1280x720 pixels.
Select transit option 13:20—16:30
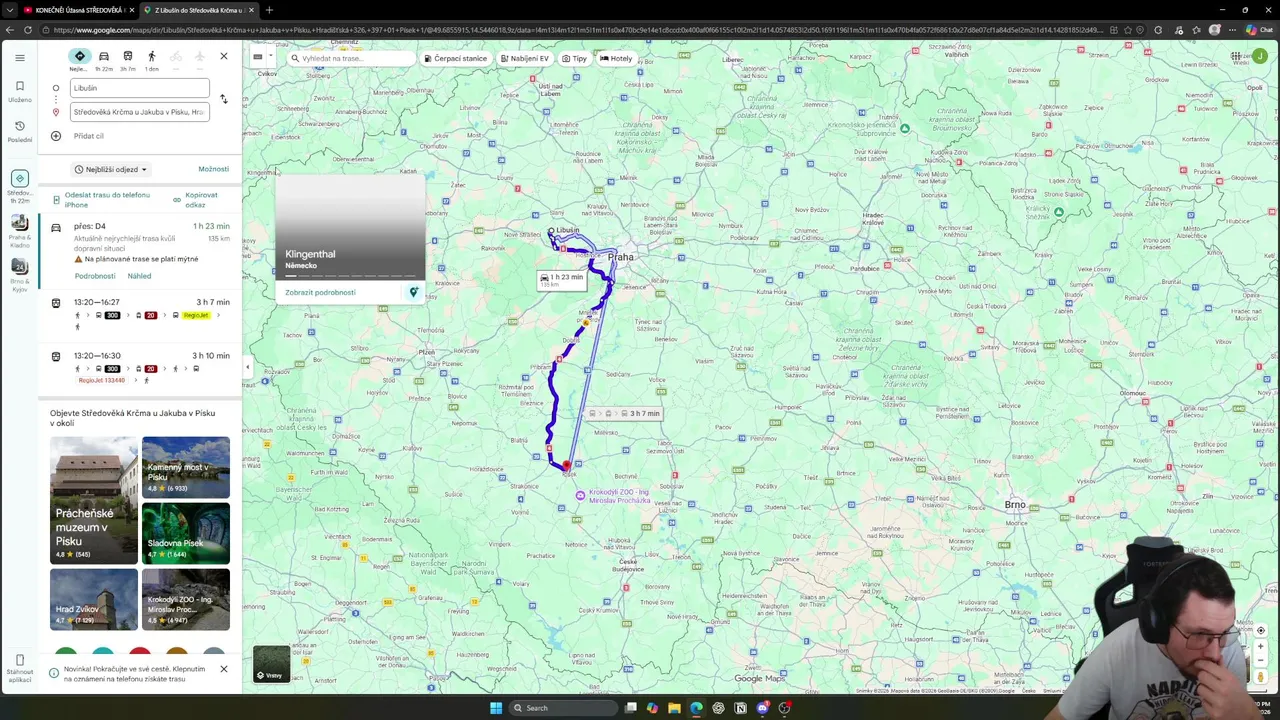[140, 368]
